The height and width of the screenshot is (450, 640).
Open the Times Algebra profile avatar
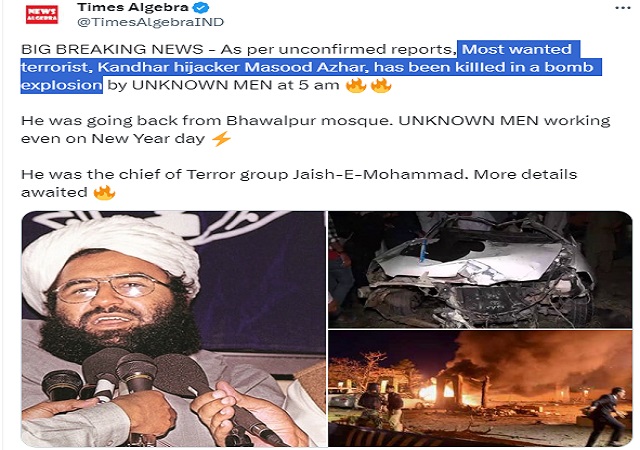click(x=42, y=14)
